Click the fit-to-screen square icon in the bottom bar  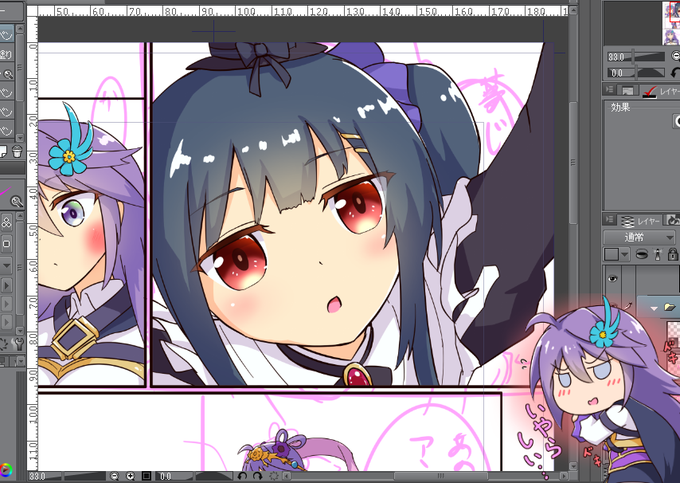pyautogui.click(x=146, y=476)
